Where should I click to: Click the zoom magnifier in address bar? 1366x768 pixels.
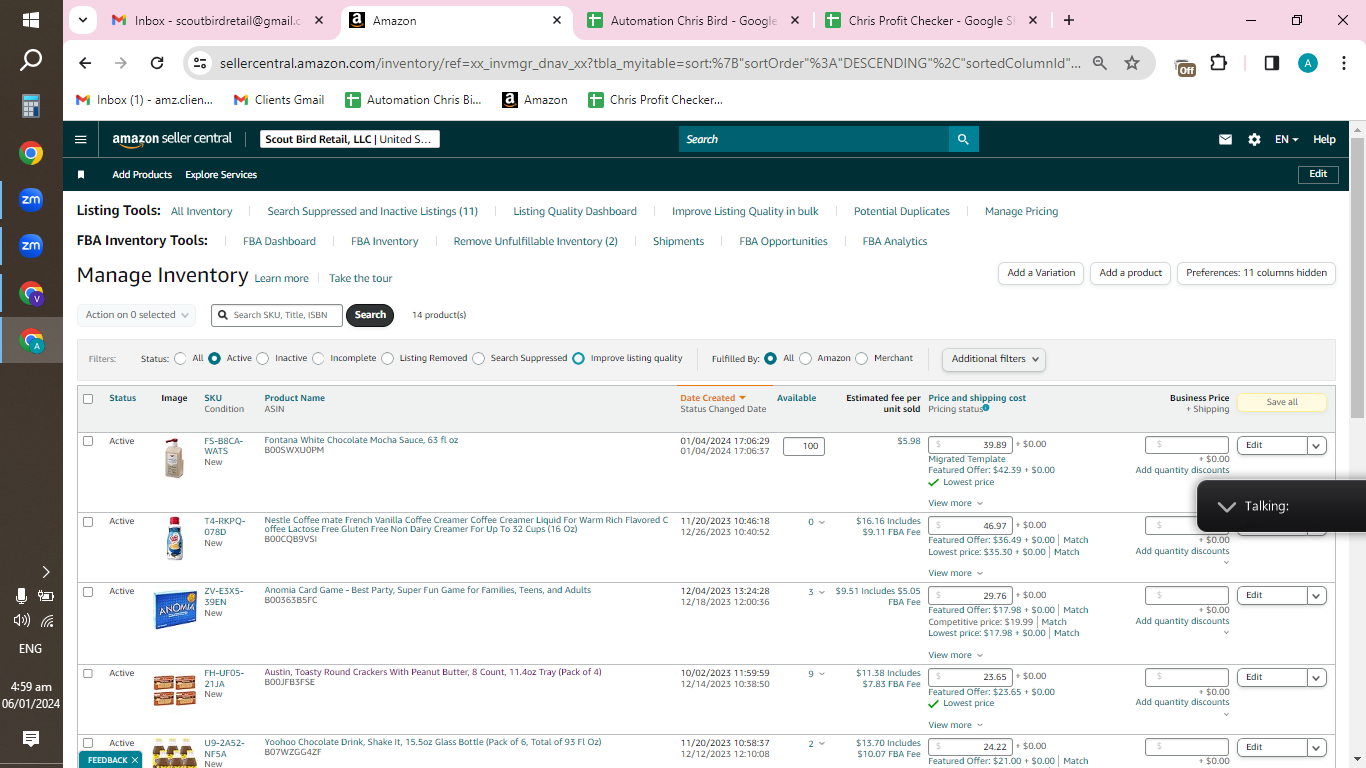point(1100,63)
